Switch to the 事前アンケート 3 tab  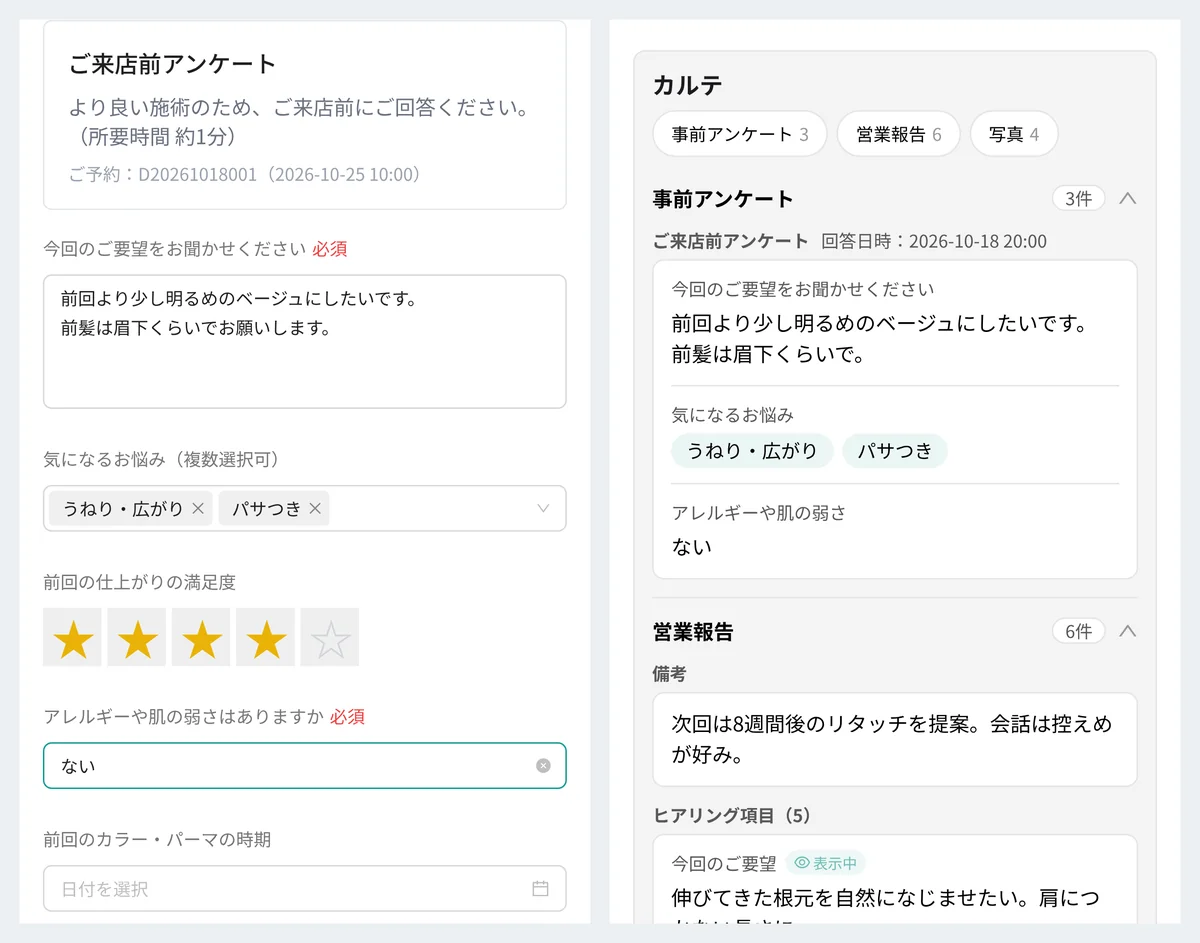click(740, 134)
